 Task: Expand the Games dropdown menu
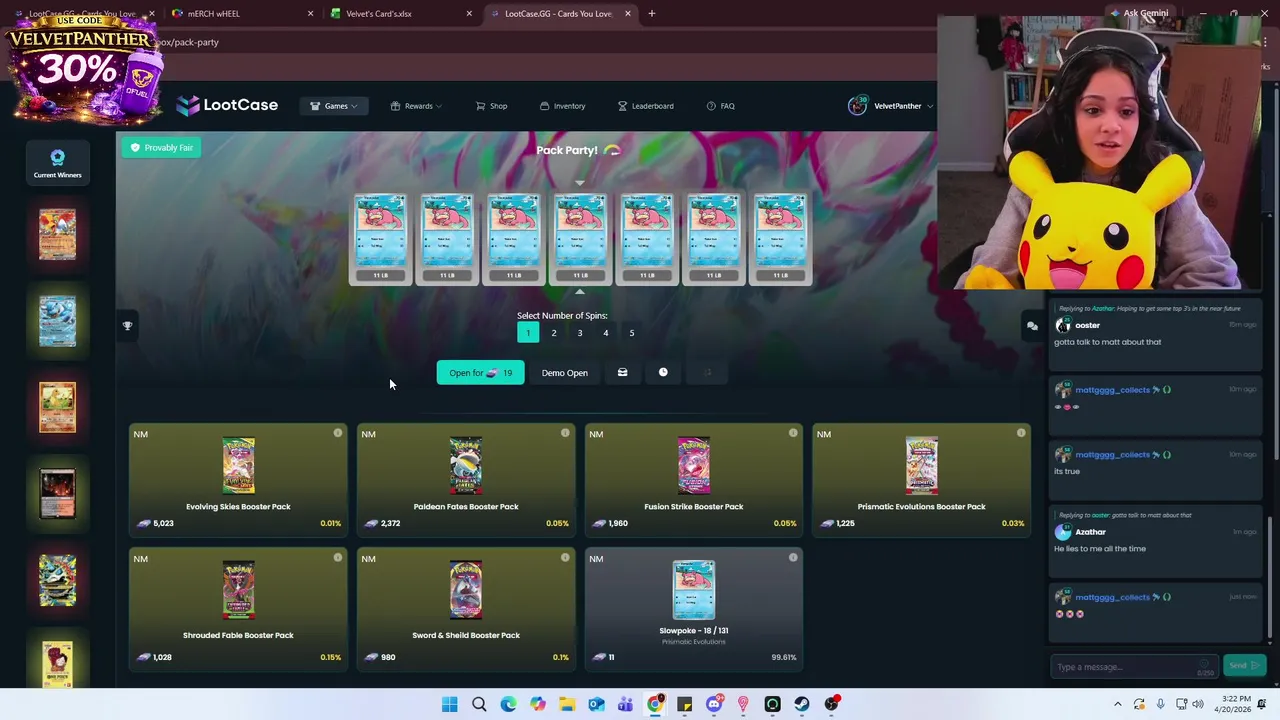coord(334,106)
